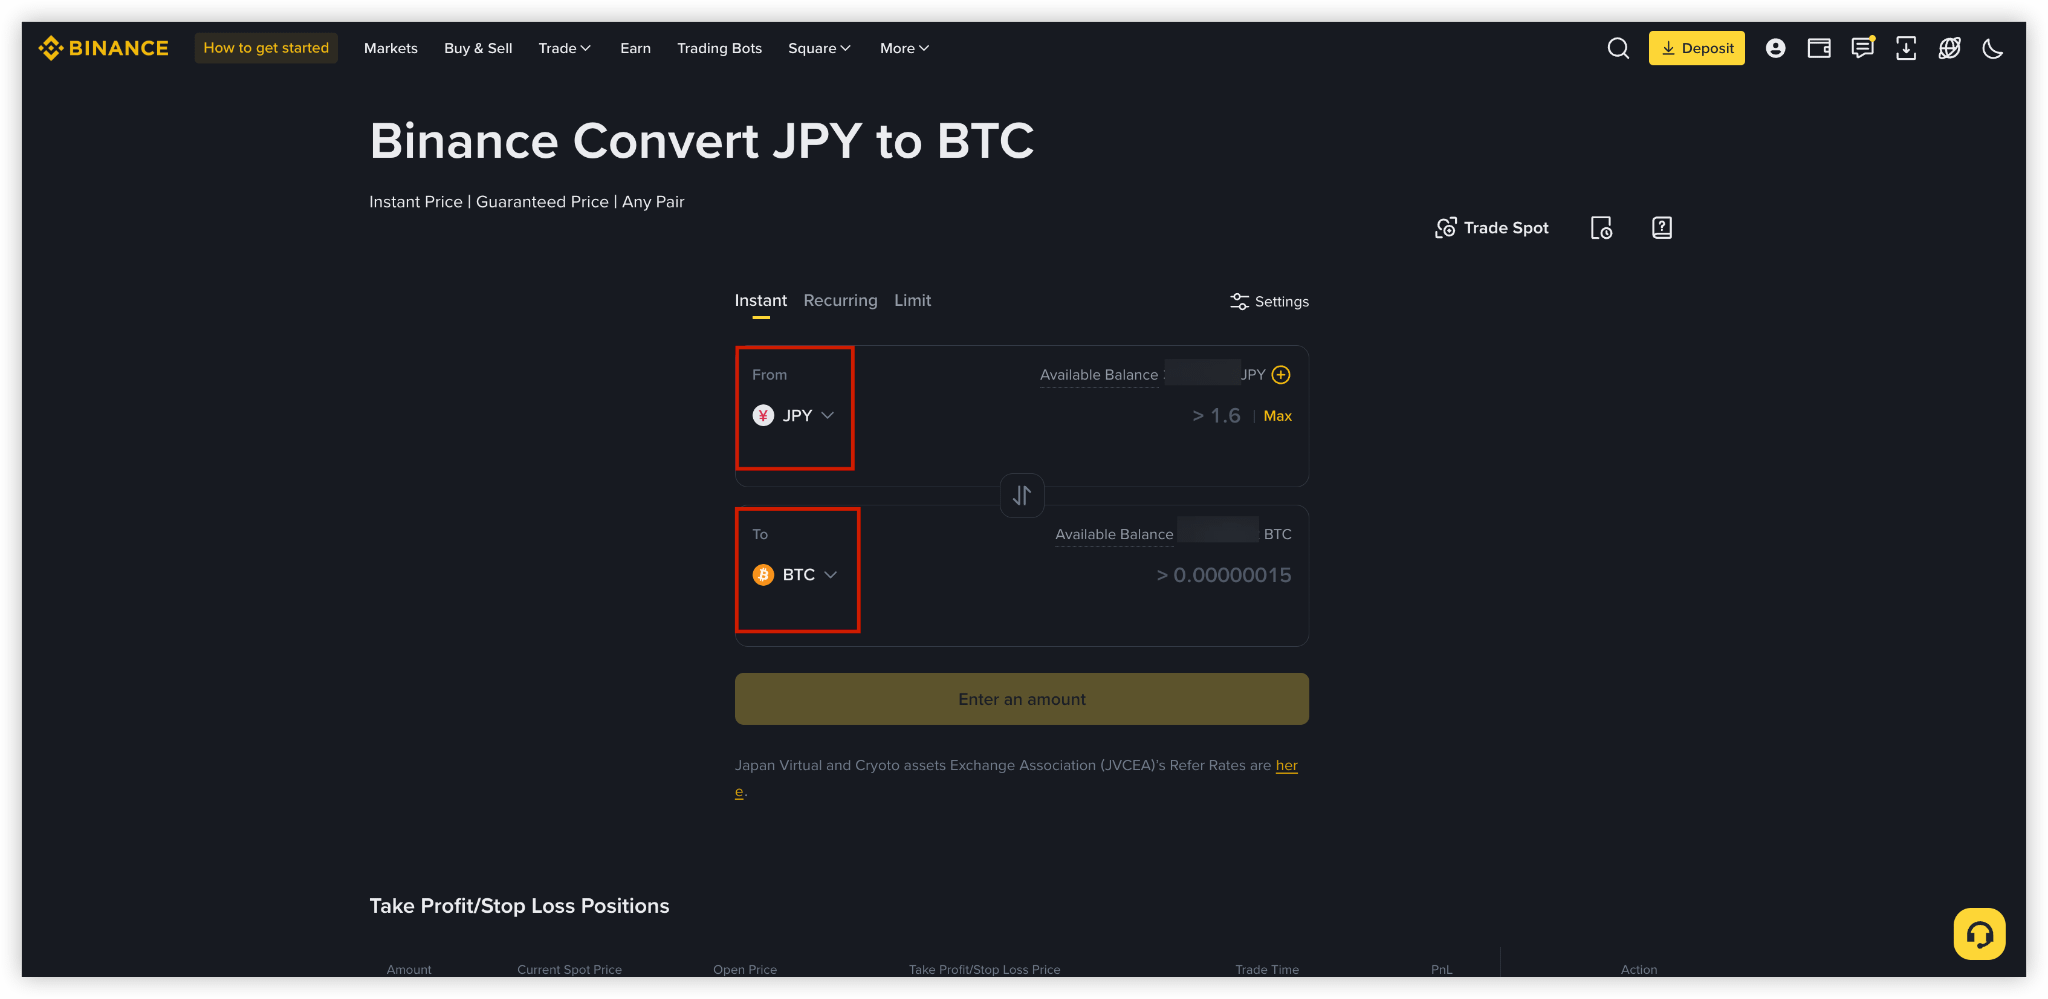2048x999 pixels.
Task: Switch to the Recurring tab
Action: 840,300
